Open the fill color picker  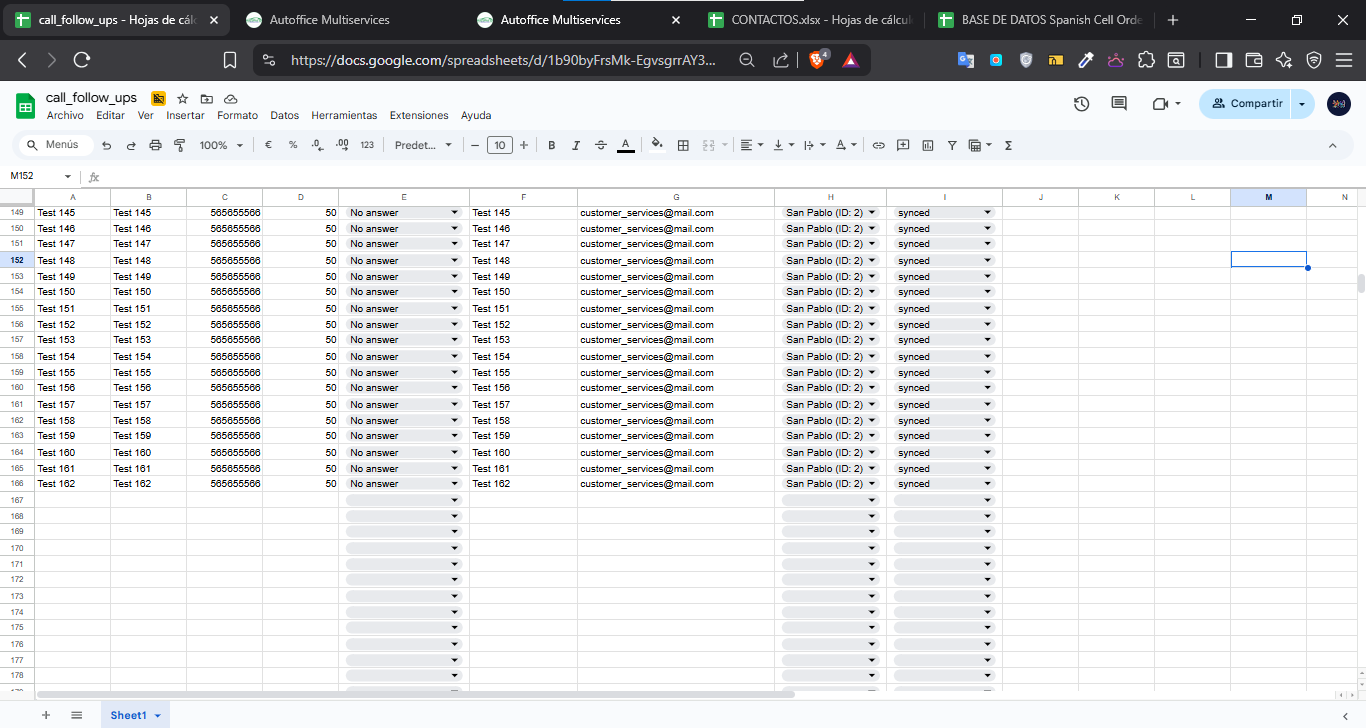tap(657, 145)
